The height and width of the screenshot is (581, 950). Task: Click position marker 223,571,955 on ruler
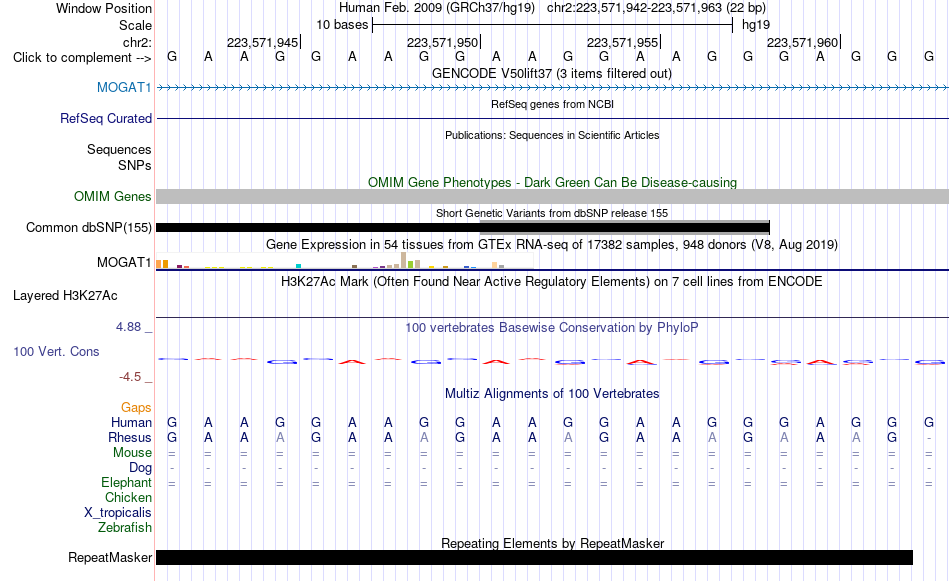[x=623, y=42]
